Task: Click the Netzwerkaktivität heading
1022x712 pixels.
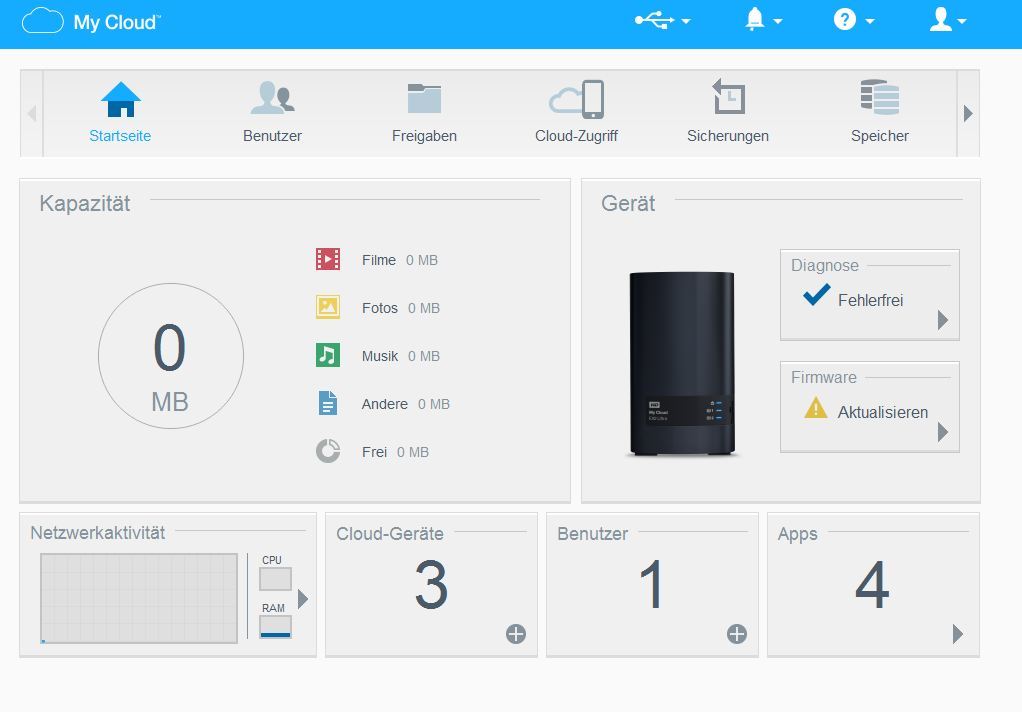Action: point(98,533)
